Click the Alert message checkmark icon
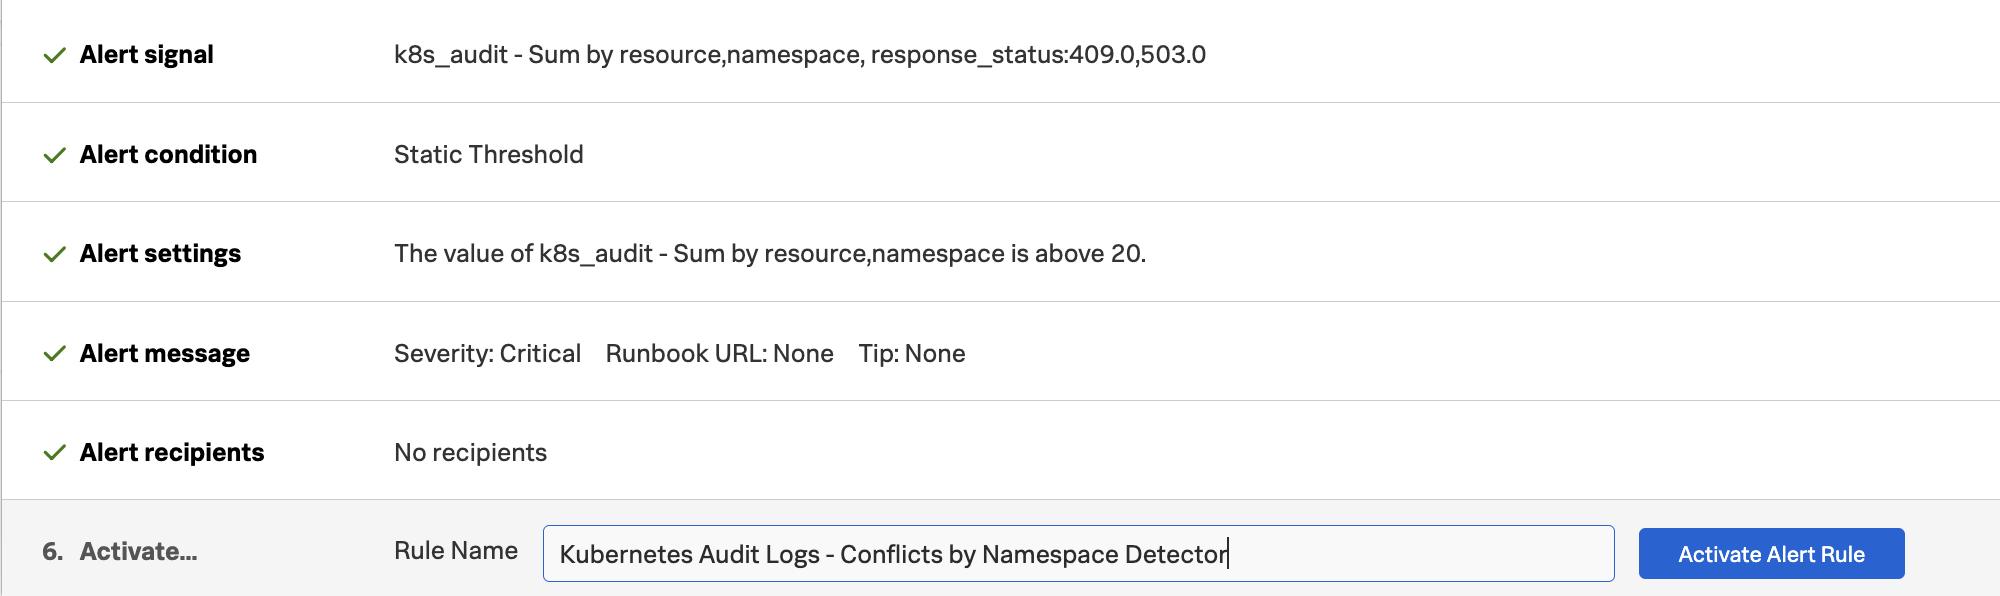 [55, 354]
